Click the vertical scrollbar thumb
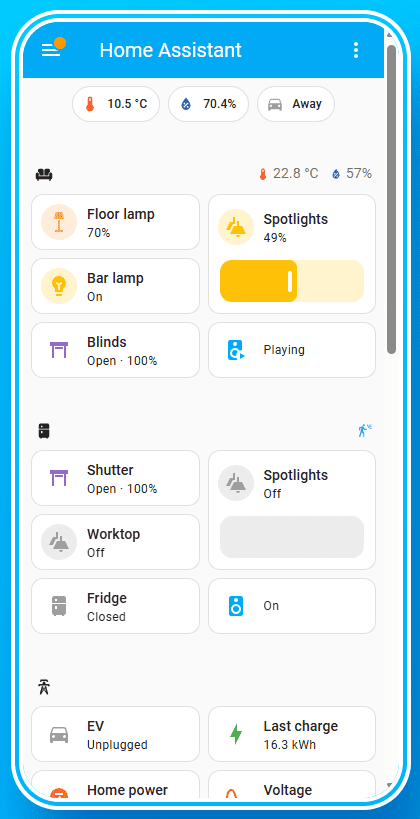Image resolution: width=420 pixels, height=819 pixels. (x=391, y=200)
